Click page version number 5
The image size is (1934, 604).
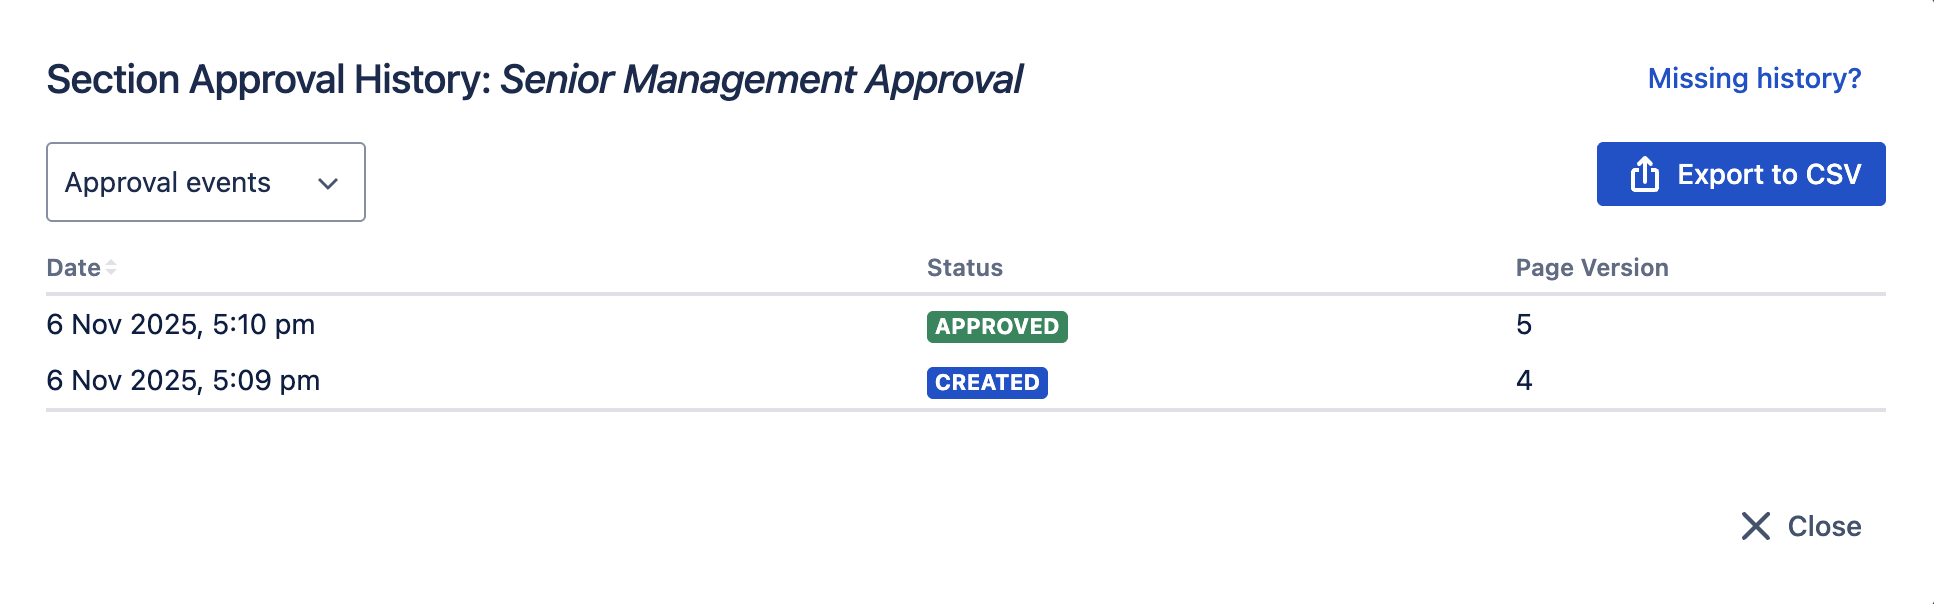pos(1523,324)
